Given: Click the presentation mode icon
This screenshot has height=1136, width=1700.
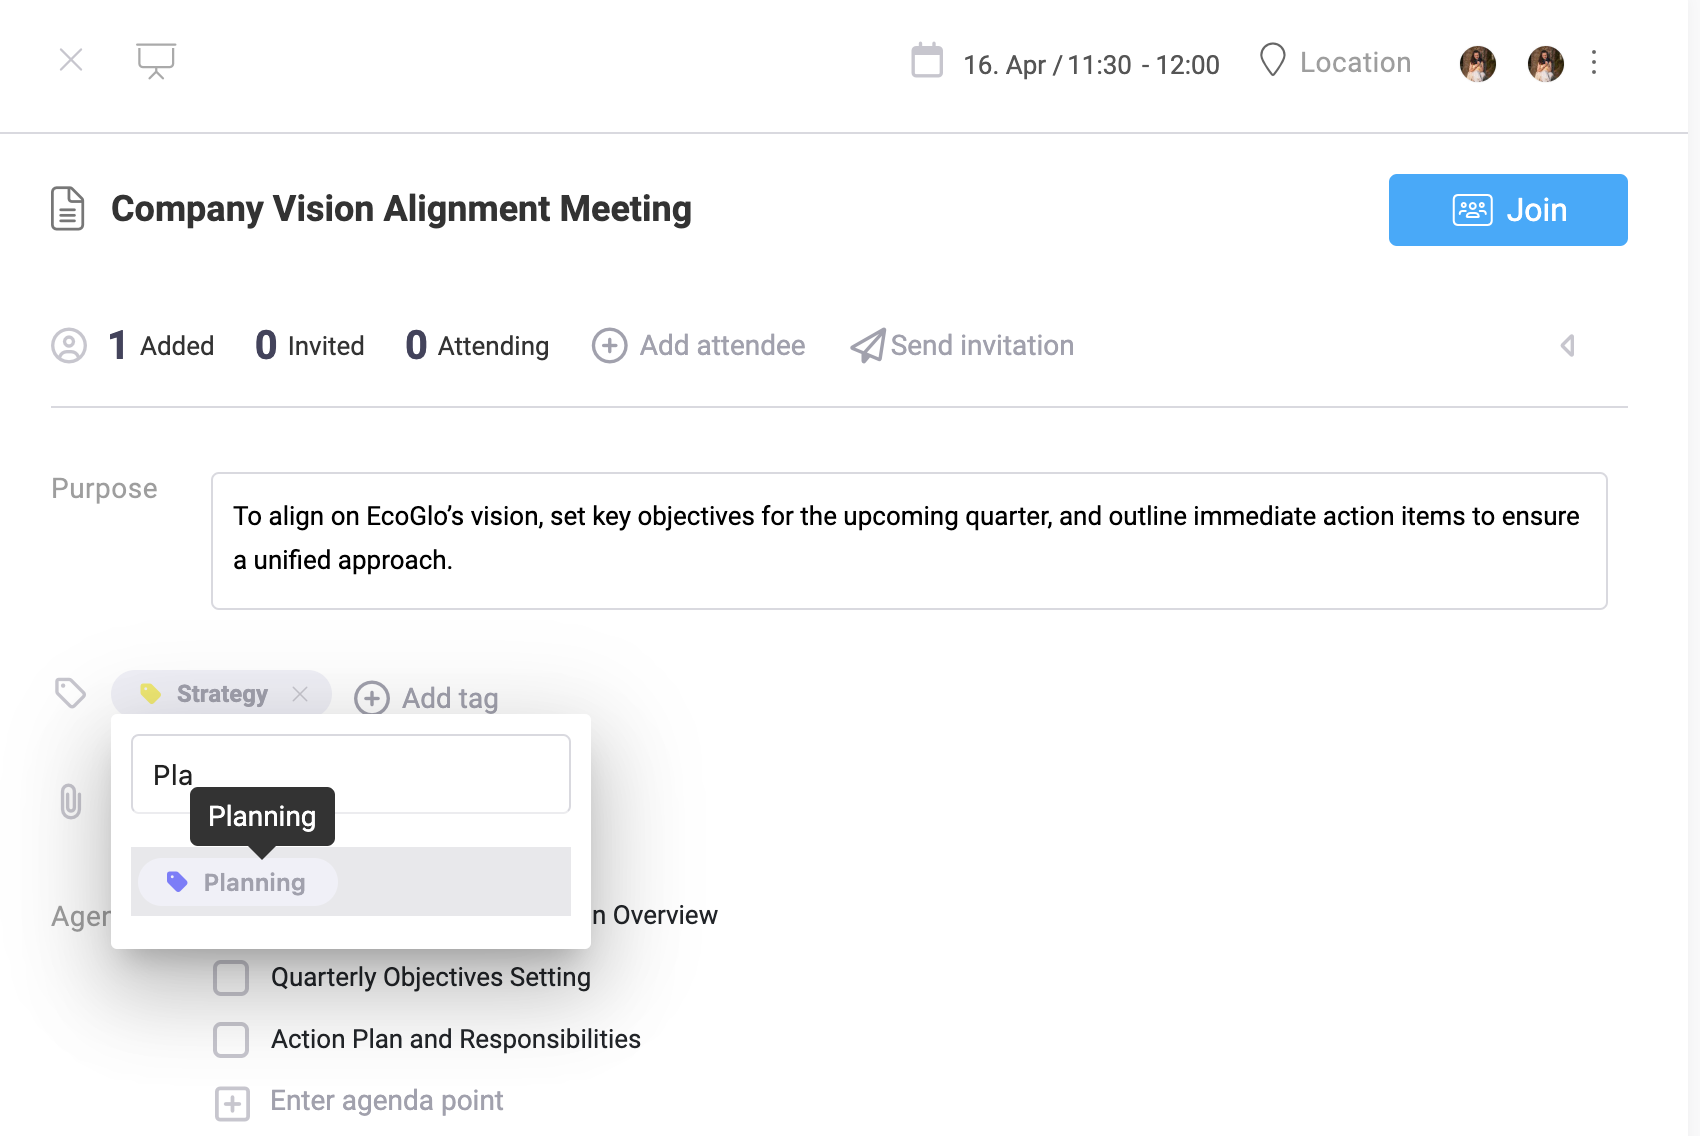Looking at the screenshot, I should pos(156,60).
